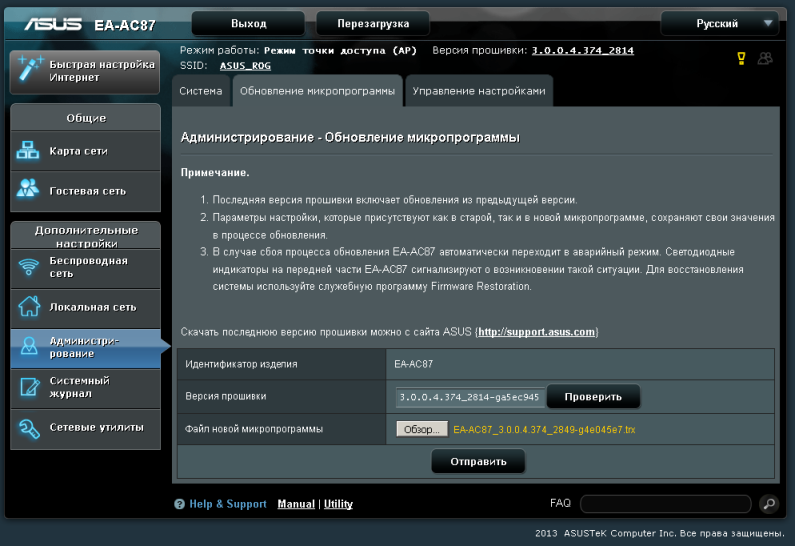Open Карта сети in the sidebar
The image size is (795, 546).
[85, 151]
